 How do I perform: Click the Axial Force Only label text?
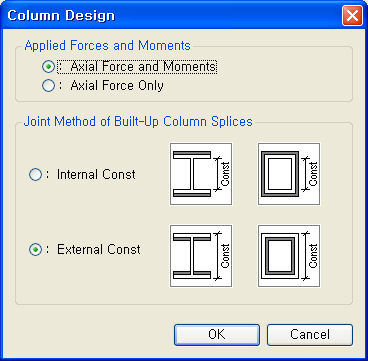117,86
